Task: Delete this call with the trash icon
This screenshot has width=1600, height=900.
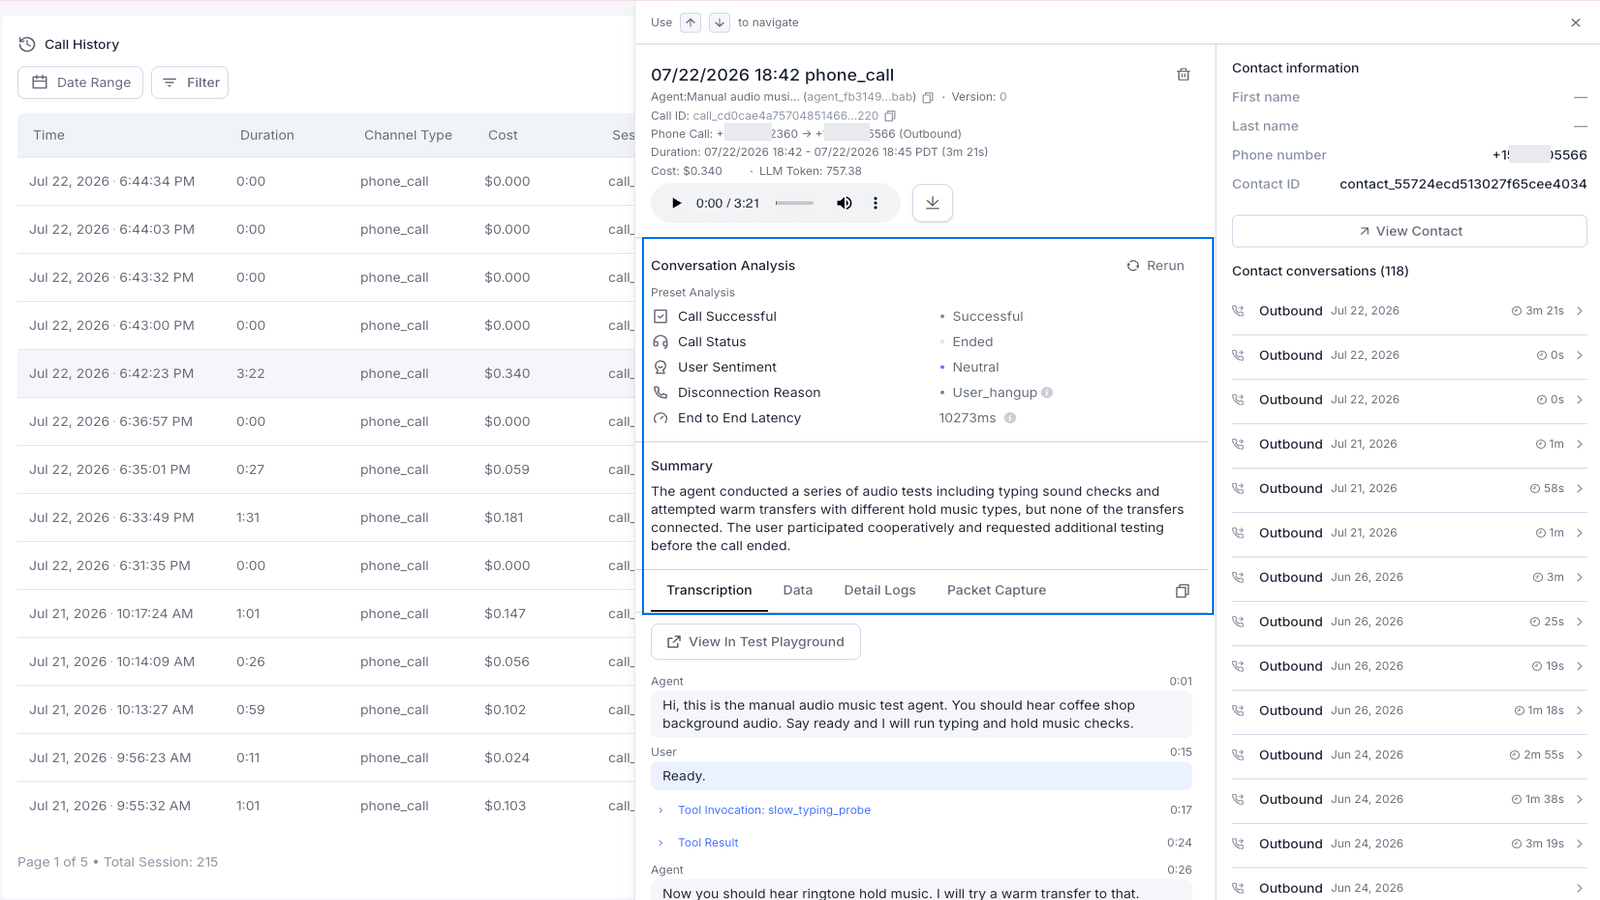Action: [x=1183, y=74]
